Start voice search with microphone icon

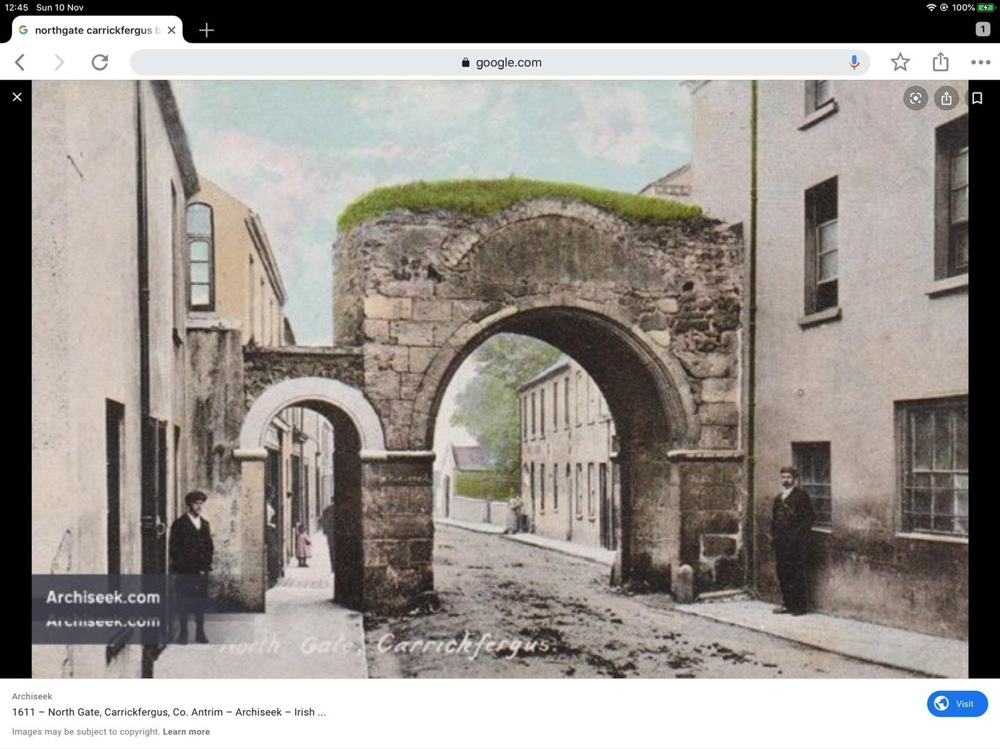click(x=854, y=62)
